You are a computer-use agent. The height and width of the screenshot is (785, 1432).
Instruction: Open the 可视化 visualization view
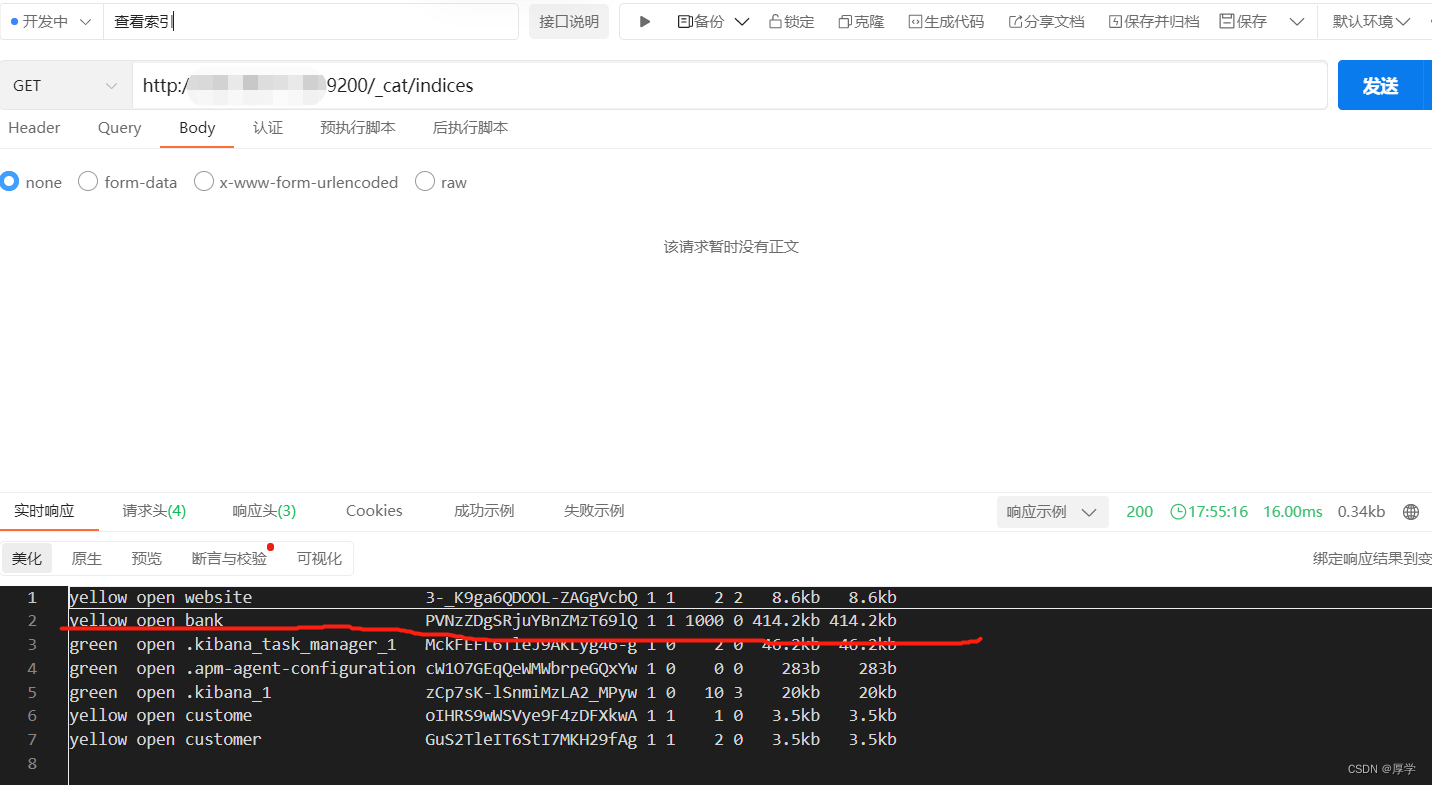pos(319,558)
